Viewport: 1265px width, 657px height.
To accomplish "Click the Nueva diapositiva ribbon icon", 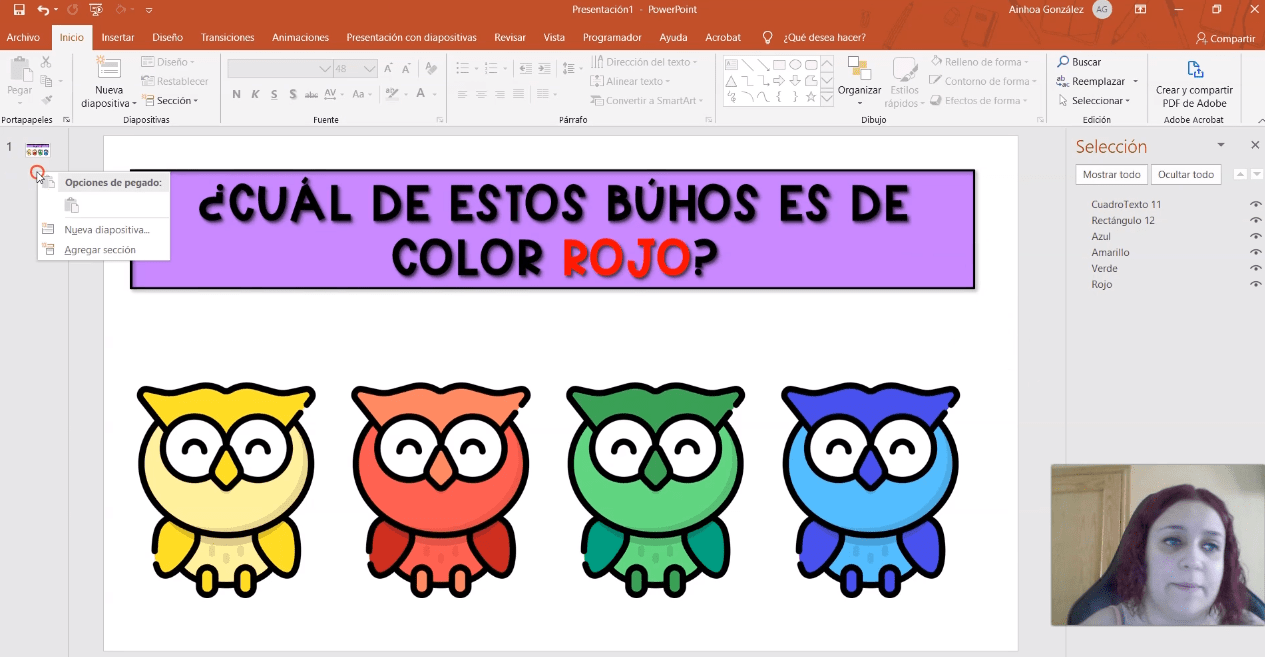I will 108,69.
